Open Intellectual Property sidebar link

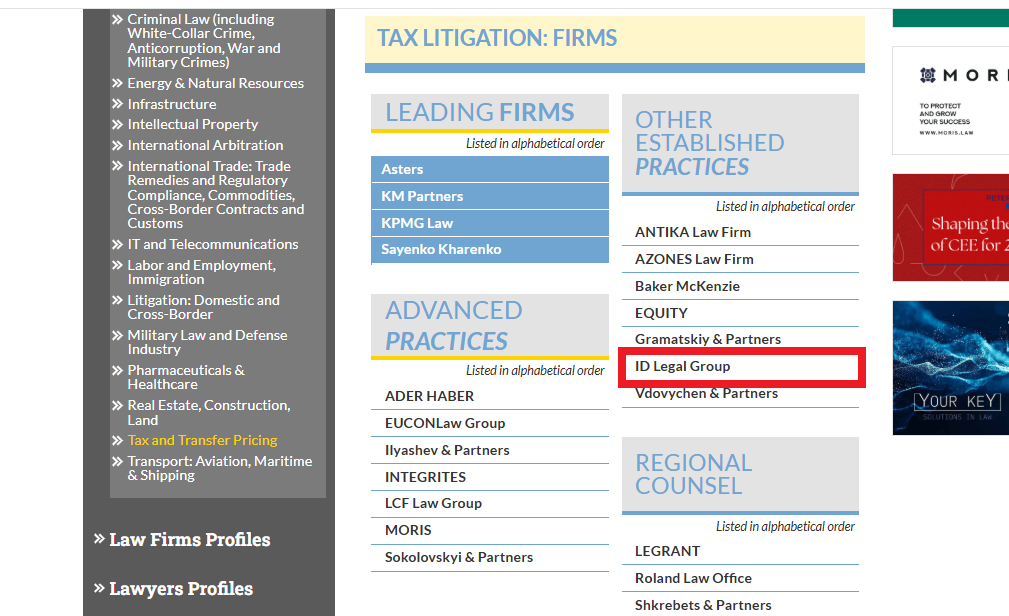coord(192,124)
